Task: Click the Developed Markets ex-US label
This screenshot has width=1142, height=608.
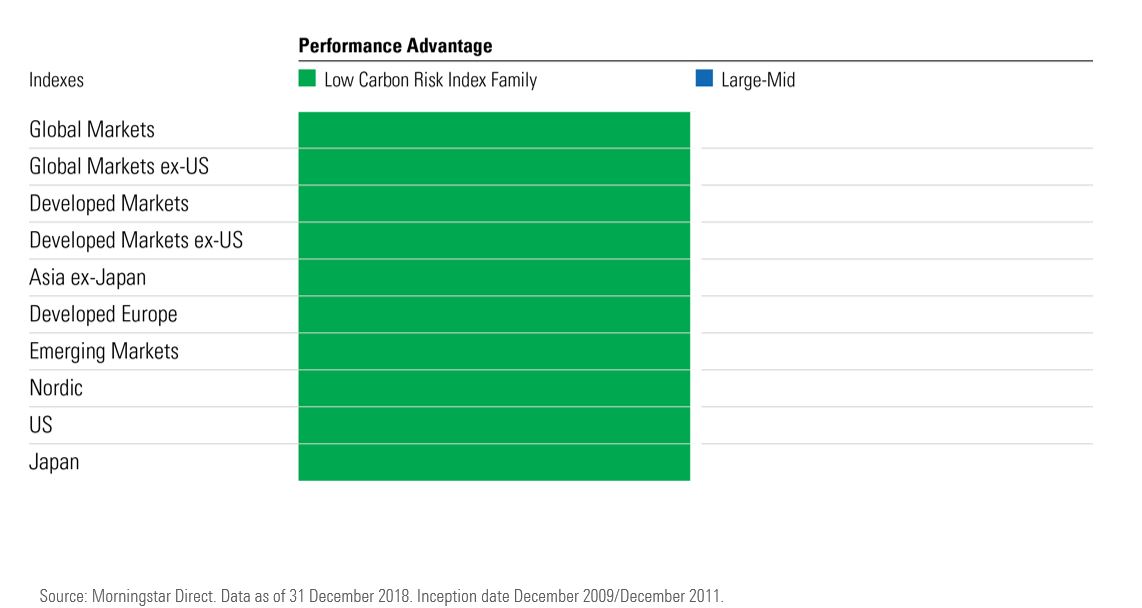Action: pyautogui.click(x=136, y=241)
